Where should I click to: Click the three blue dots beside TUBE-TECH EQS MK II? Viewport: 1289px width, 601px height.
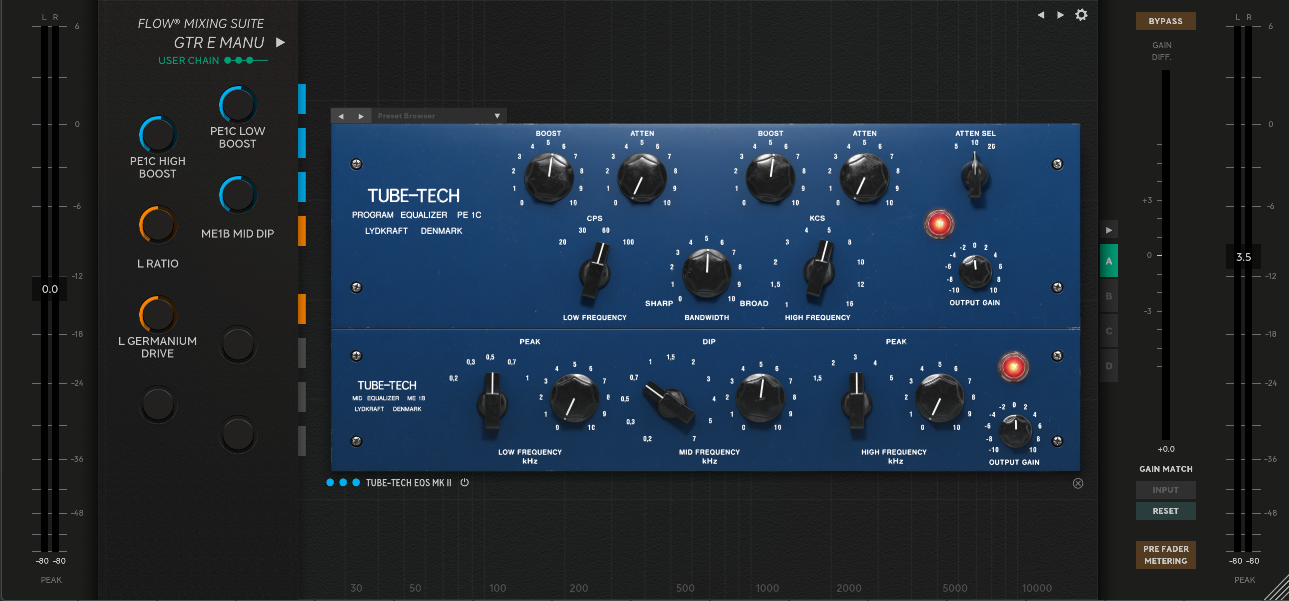pos(343,482)
